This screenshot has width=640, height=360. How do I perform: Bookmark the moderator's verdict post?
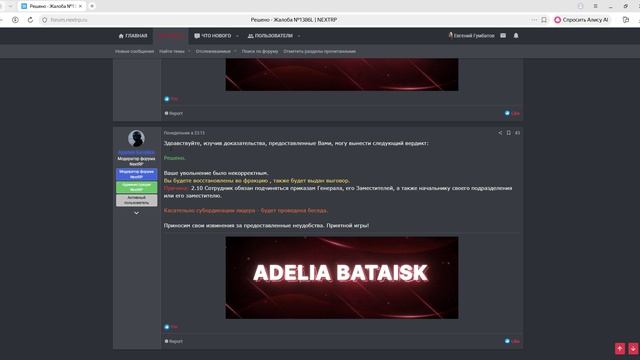tap(509, 133)
